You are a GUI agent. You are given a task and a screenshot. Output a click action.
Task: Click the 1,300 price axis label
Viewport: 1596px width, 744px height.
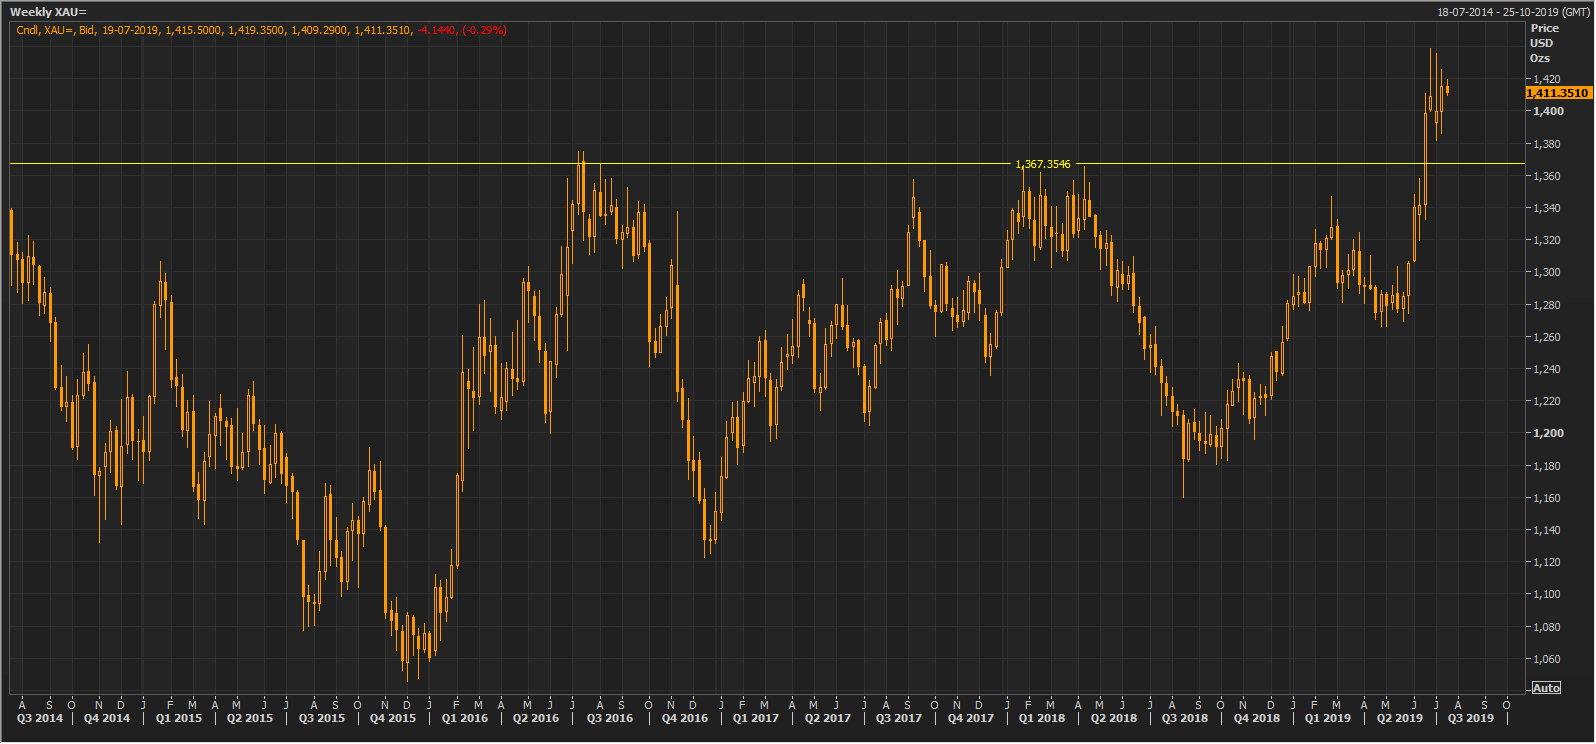[x=1547, y=272]
